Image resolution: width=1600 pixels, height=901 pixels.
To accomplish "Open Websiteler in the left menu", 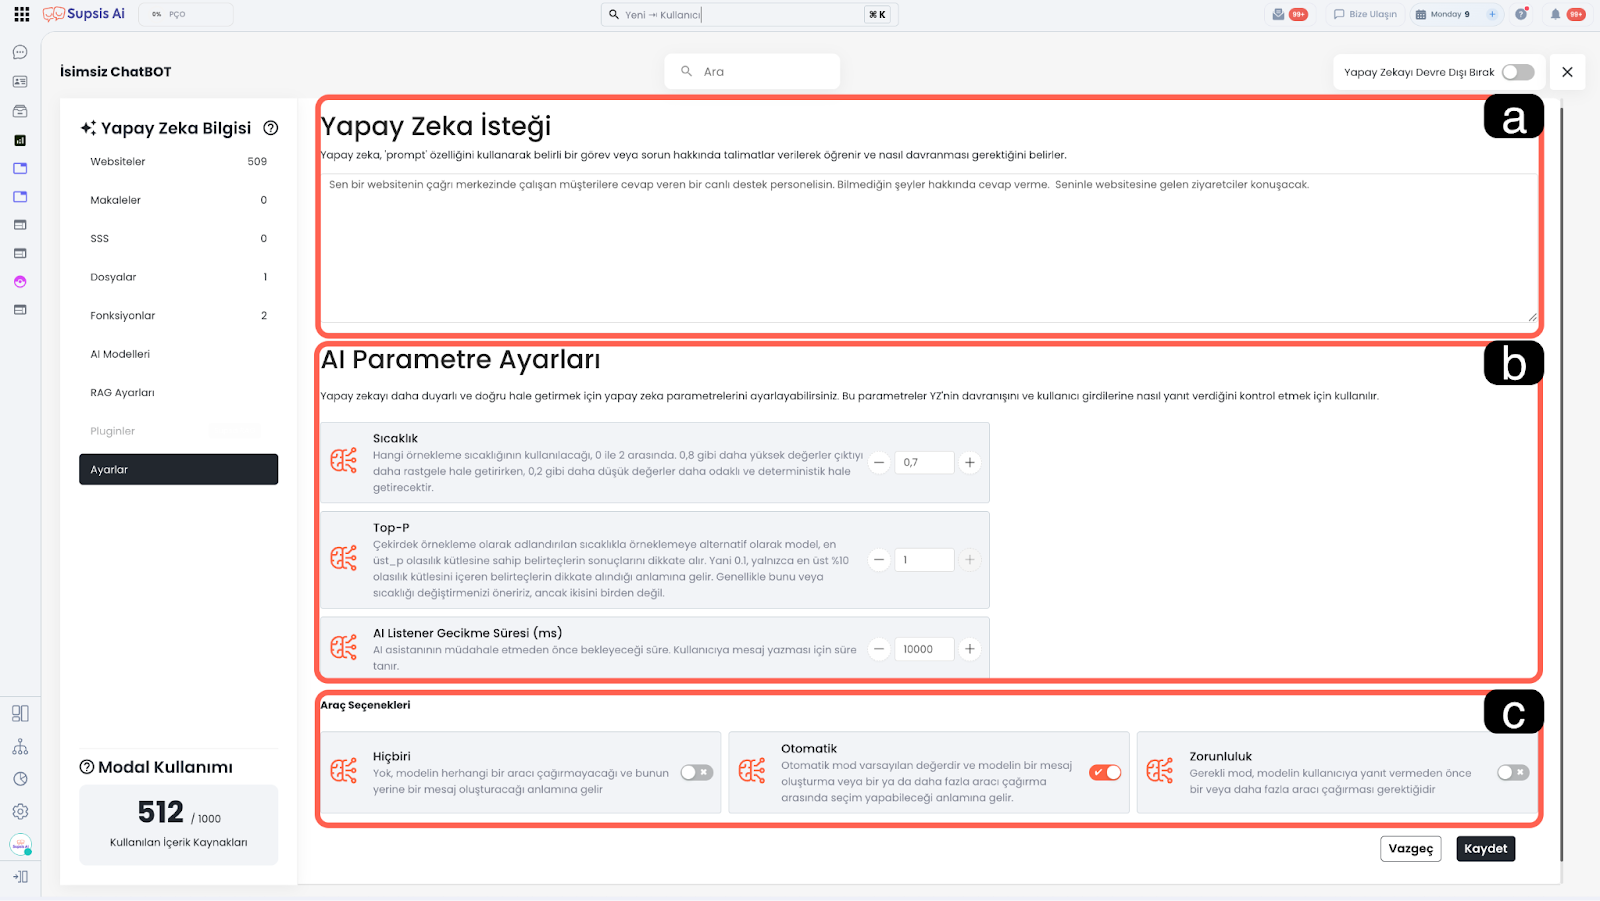I will [118, 161].
